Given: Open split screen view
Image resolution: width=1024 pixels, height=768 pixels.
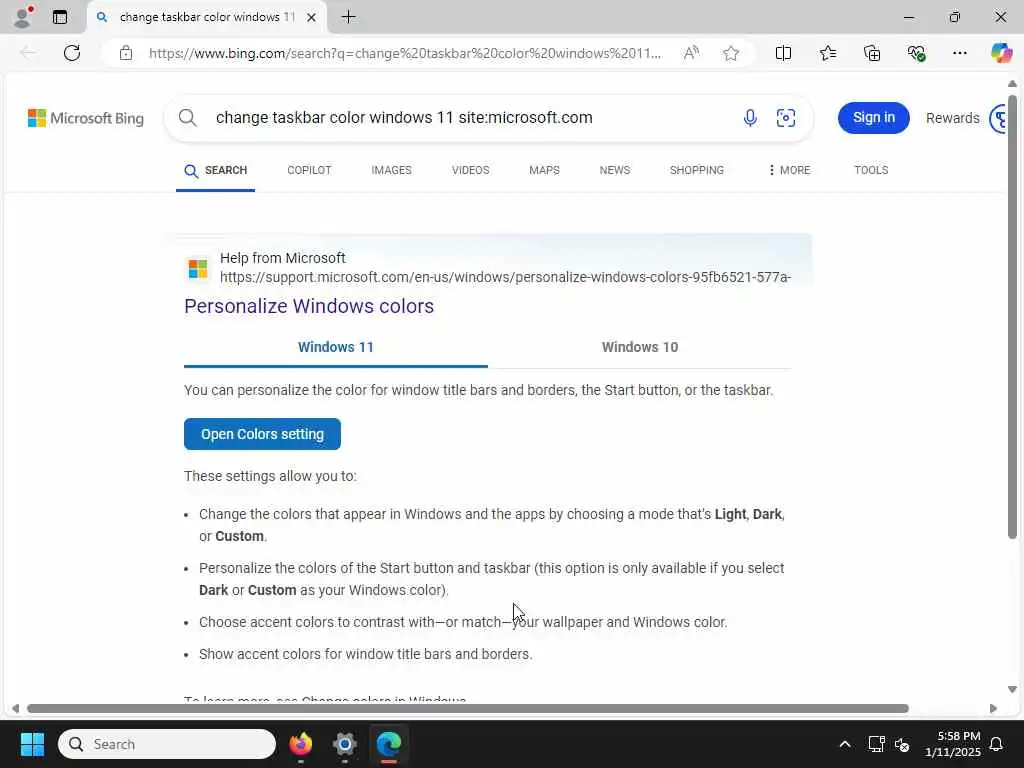Looking at the screenshot, I should [783, 53].
